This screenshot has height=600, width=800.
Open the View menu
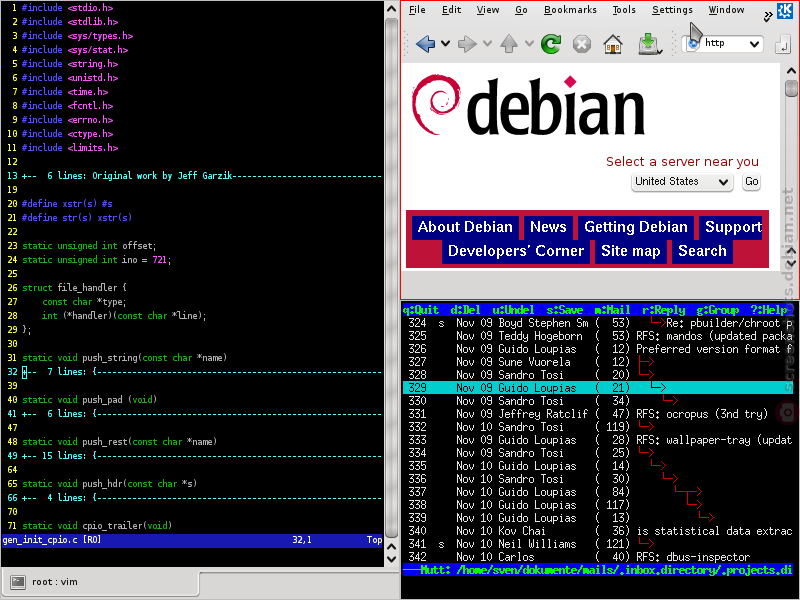point(488,10)
